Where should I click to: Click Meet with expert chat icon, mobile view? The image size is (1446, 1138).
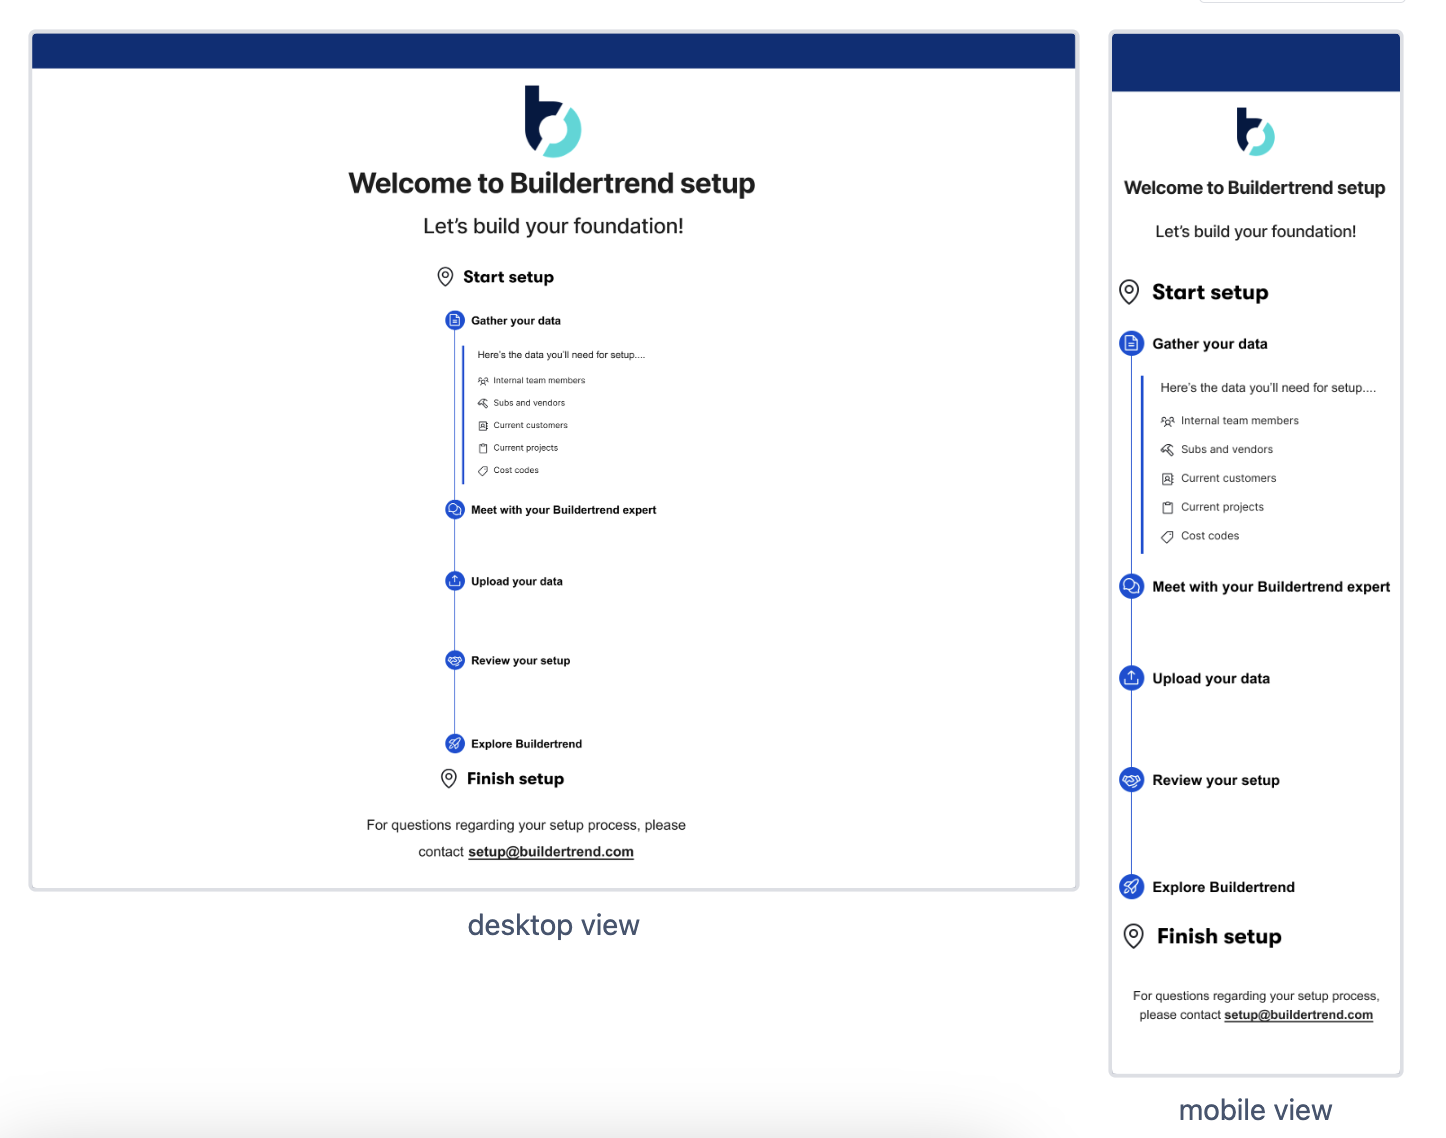pos(1131,587)
